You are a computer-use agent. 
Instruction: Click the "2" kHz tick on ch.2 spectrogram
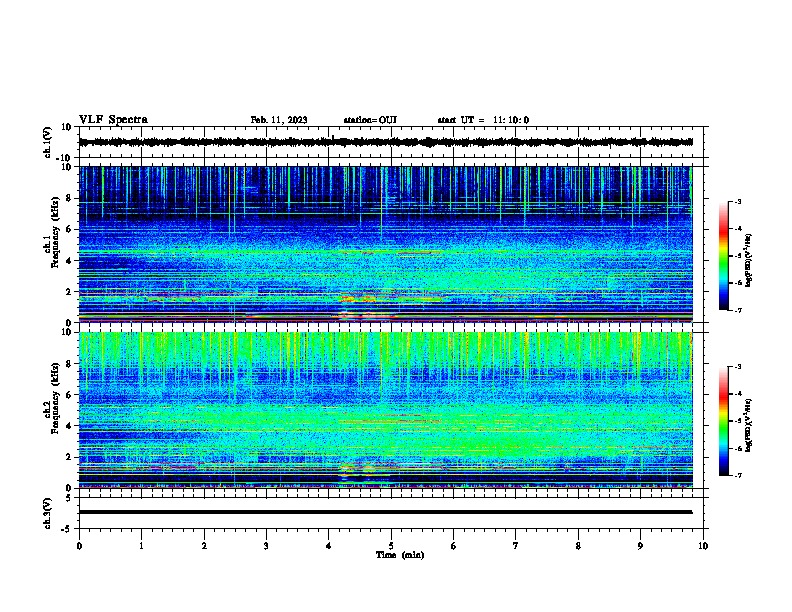tap(69, 457)
